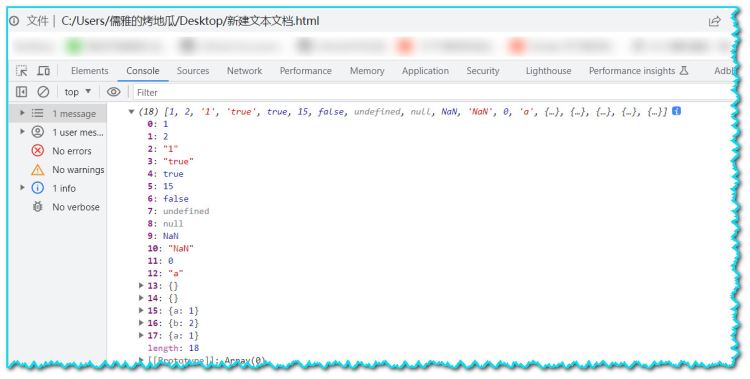The height and width of the screenshot is (379, 750).
Task: Click the verbose bug icon
Action: point(37,207)
